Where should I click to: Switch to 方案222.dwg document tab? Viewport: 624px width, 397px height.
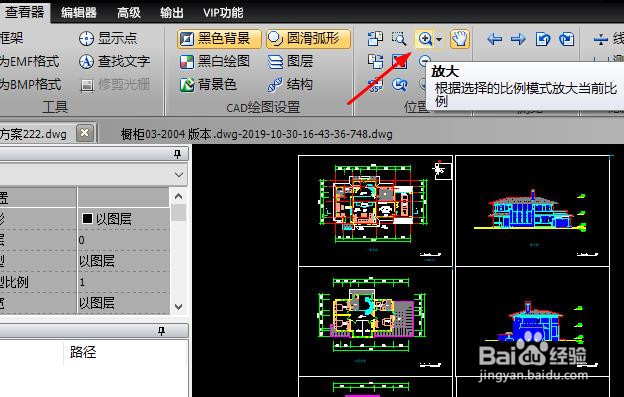tap(33, 134)
